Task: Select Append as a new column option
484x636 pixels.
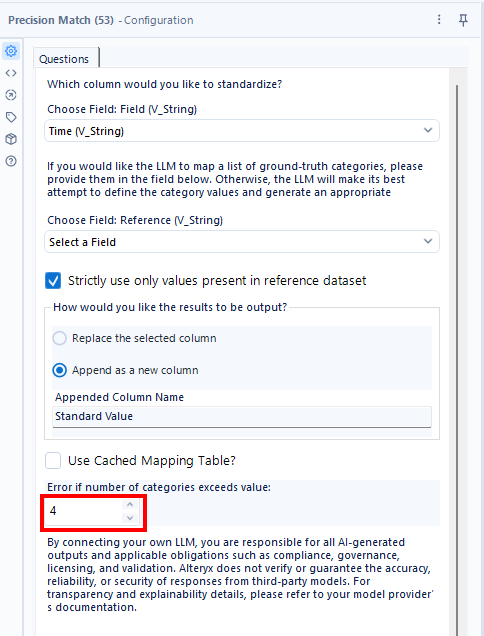Action: coord(60,370)
